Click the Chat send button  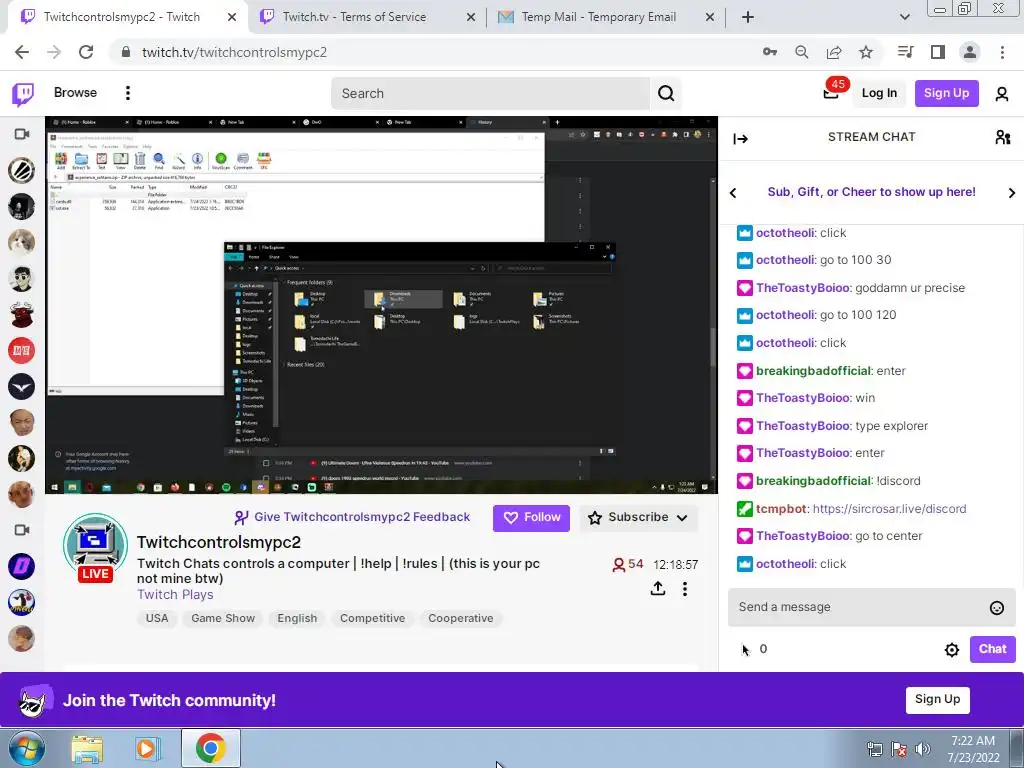pyautogui.click(x=992, y=649)
